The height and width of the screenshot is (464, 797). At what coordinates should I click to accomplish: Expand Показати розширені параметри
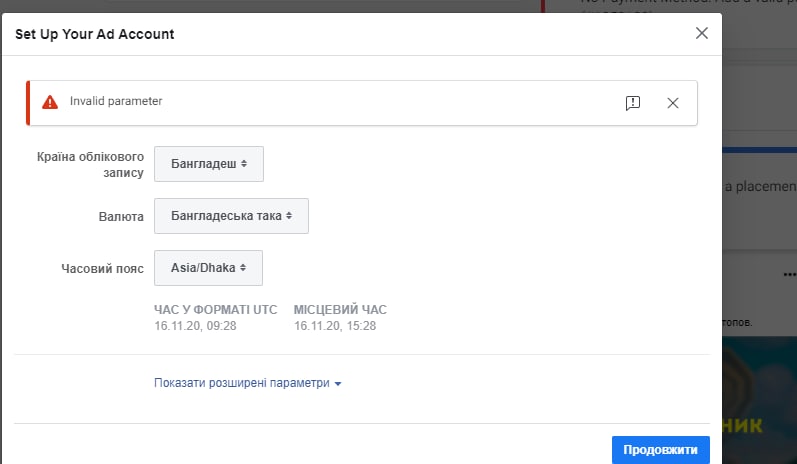point(248,383)
